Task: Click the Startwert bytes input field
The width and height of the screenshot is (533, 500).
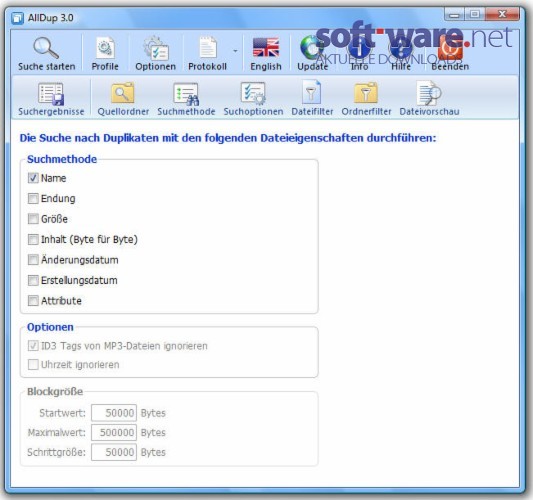Action: [x=114, y=413]
